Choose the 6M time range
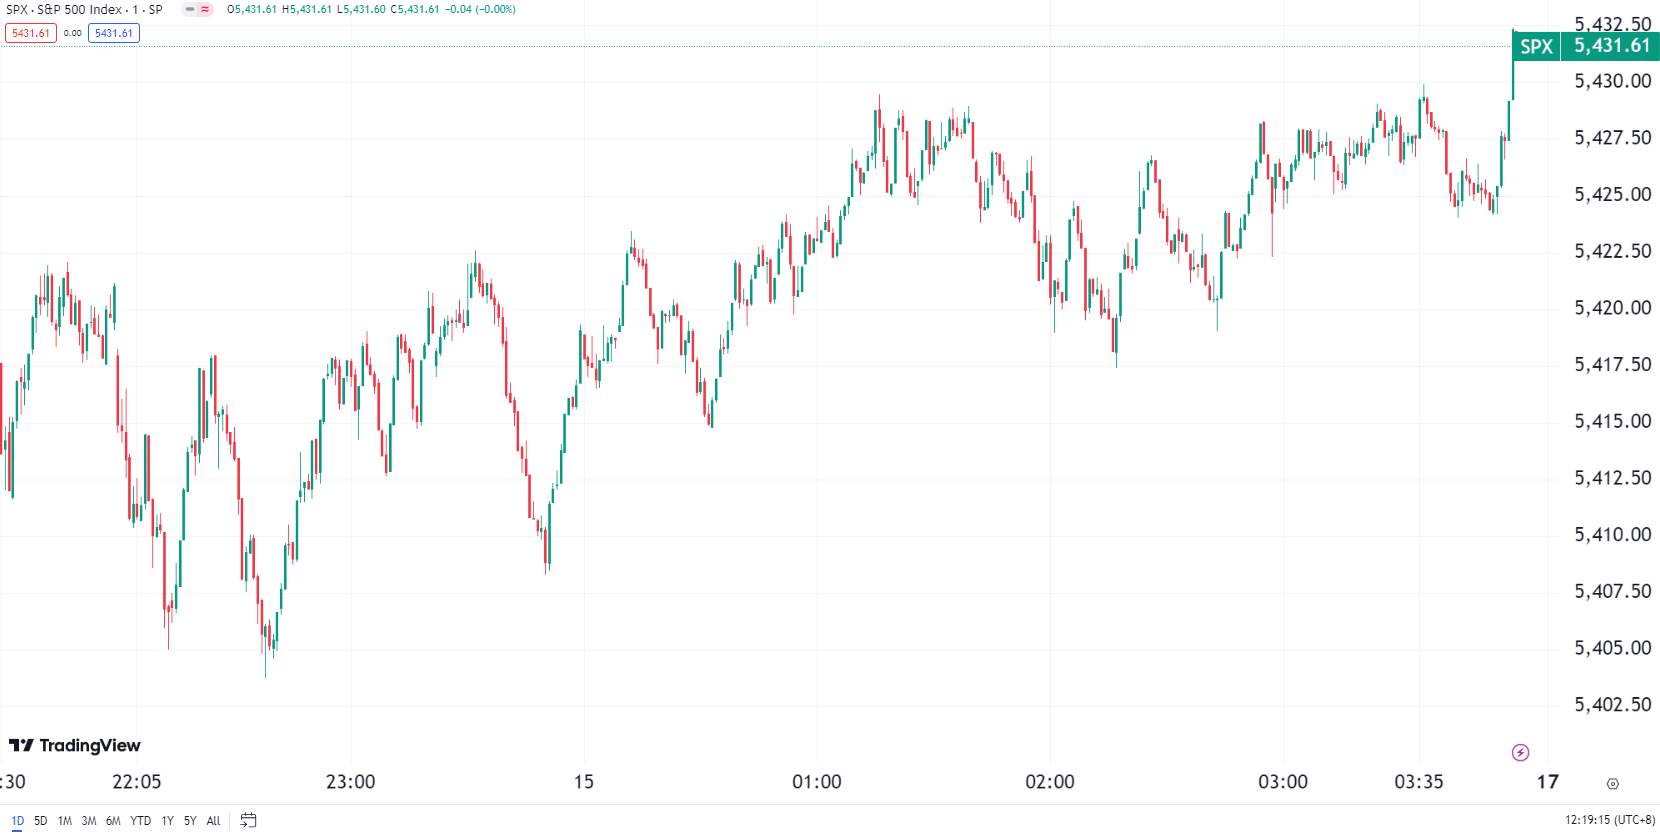Viewport: 1660px width, 835px height. click(113, 821)
